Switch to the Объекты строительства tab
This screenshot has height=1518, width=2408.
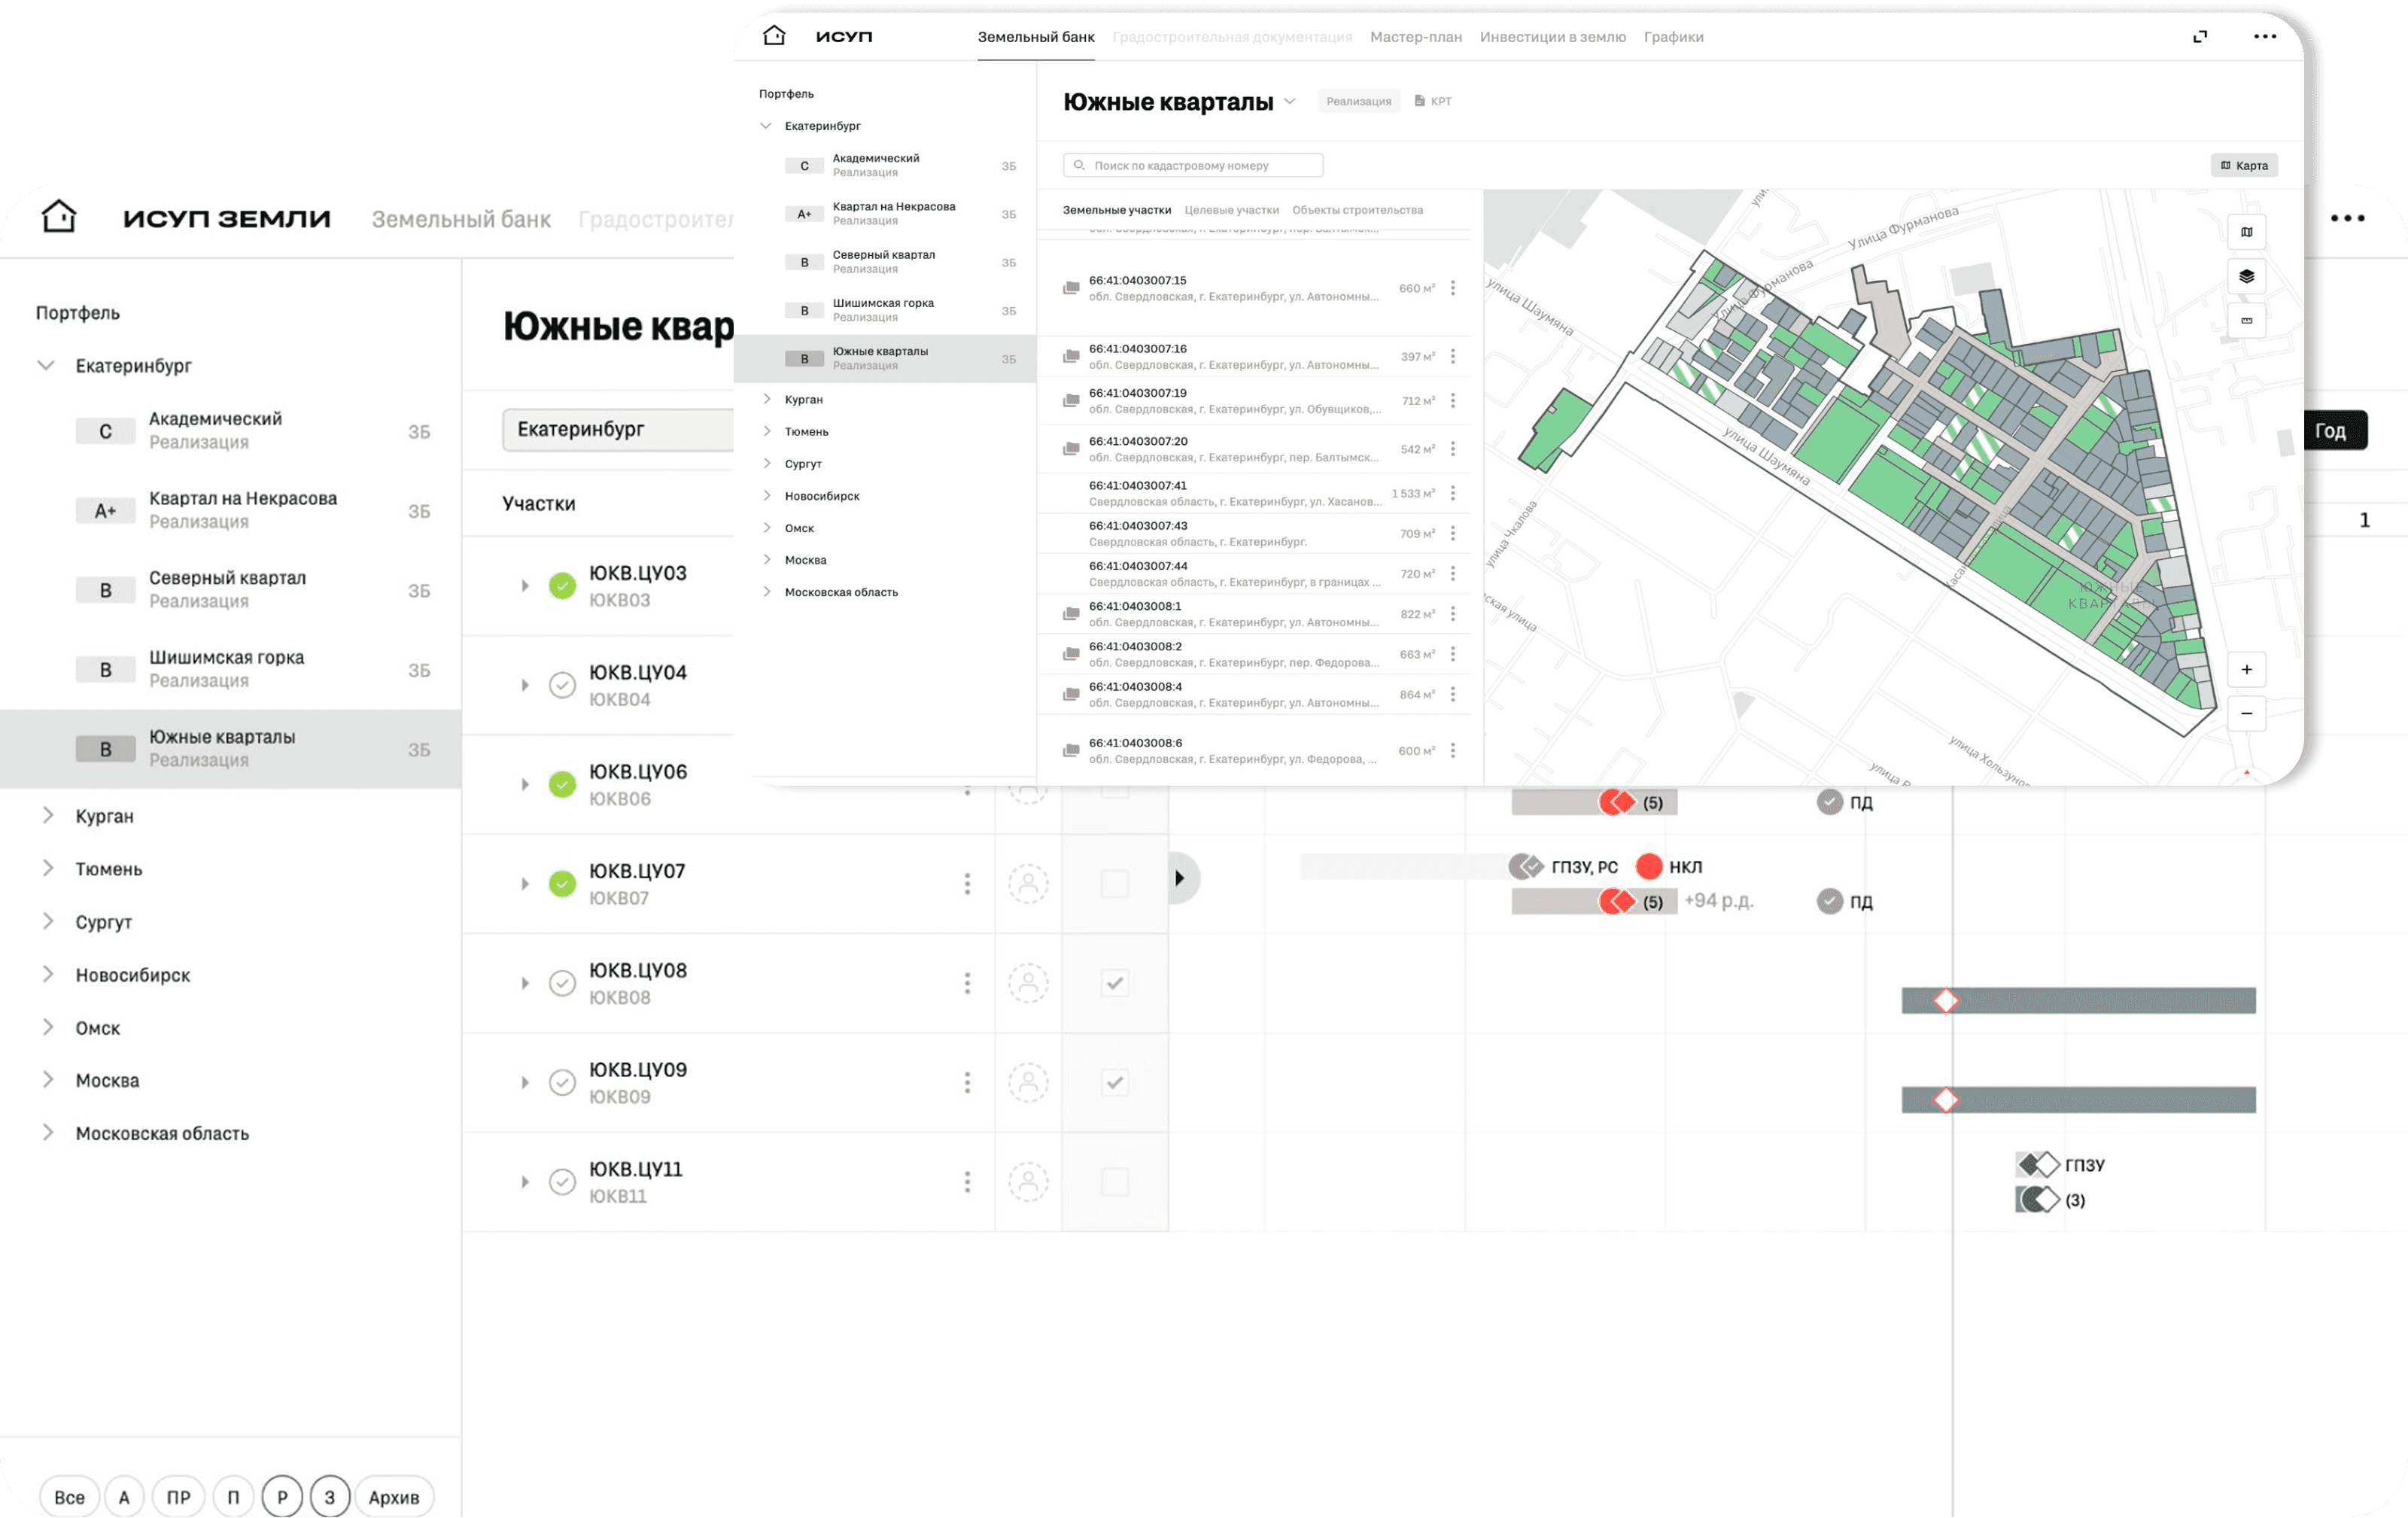1357,210
